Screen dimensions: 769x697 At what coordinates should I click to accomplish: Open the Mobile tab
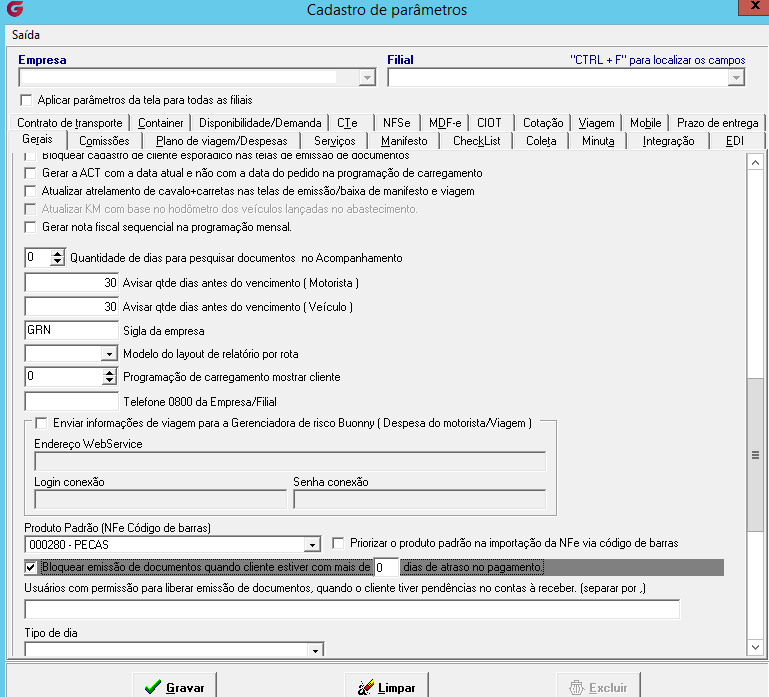point(645,123)
